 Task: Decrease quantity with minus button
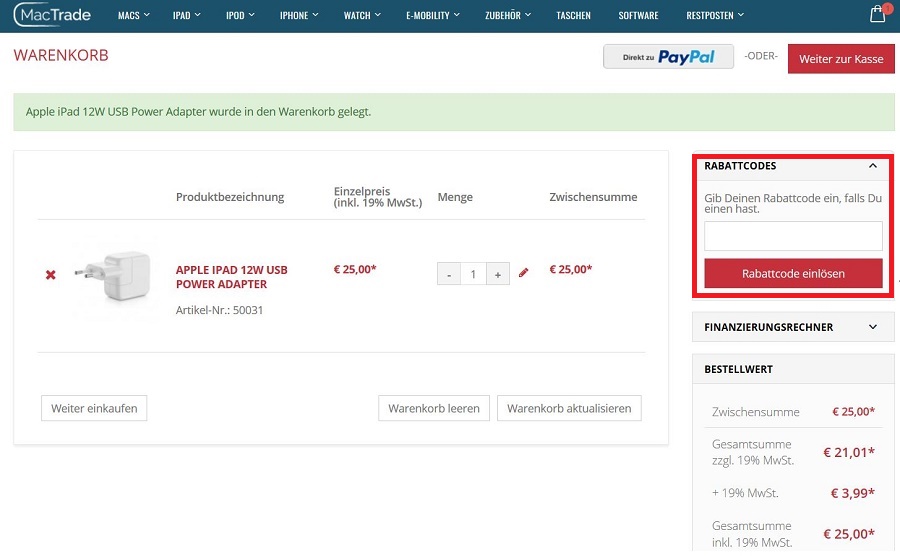(x=449, y=274)
